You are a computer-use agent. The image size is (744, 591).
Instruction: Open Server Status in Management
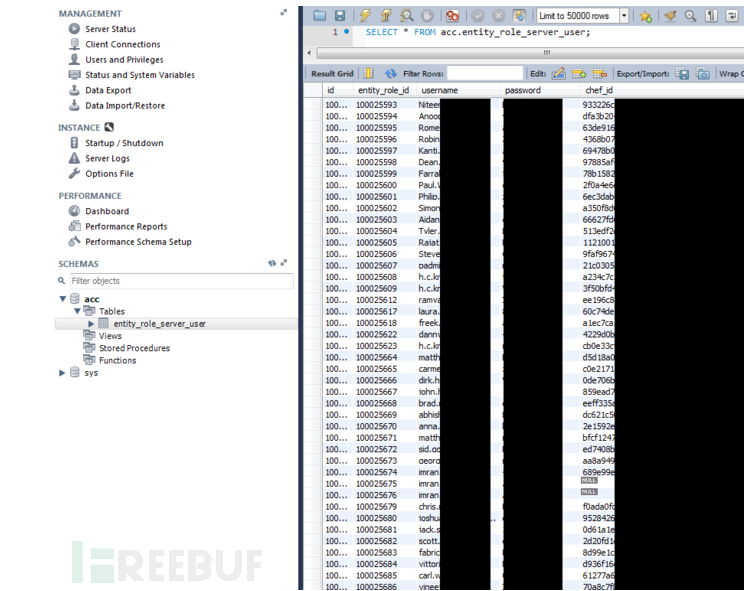[110, 29]
